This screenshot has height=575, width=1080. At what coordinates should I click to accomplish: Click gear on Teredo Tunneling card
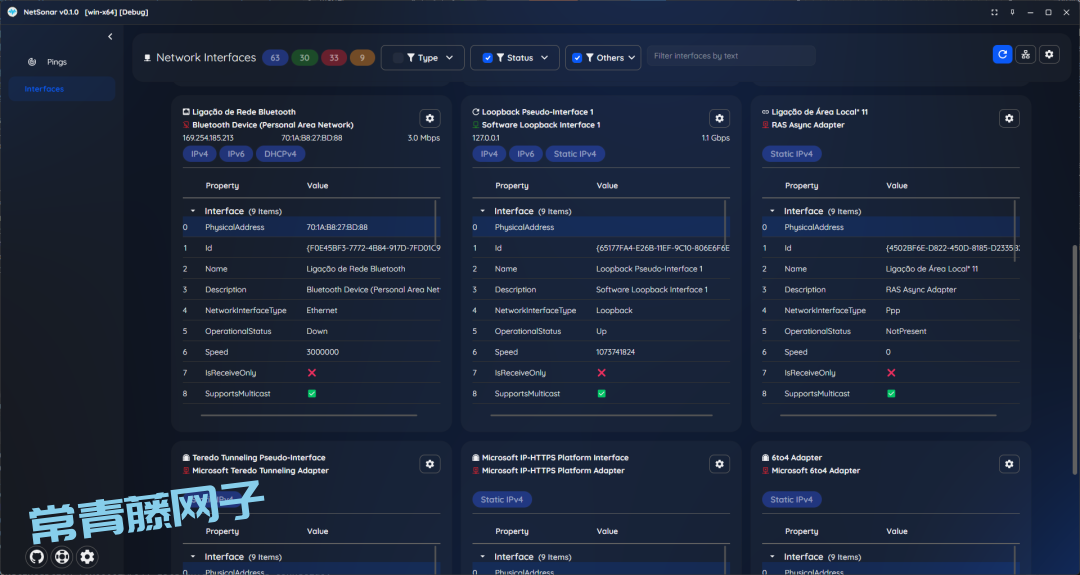click(x=429, y=464)
